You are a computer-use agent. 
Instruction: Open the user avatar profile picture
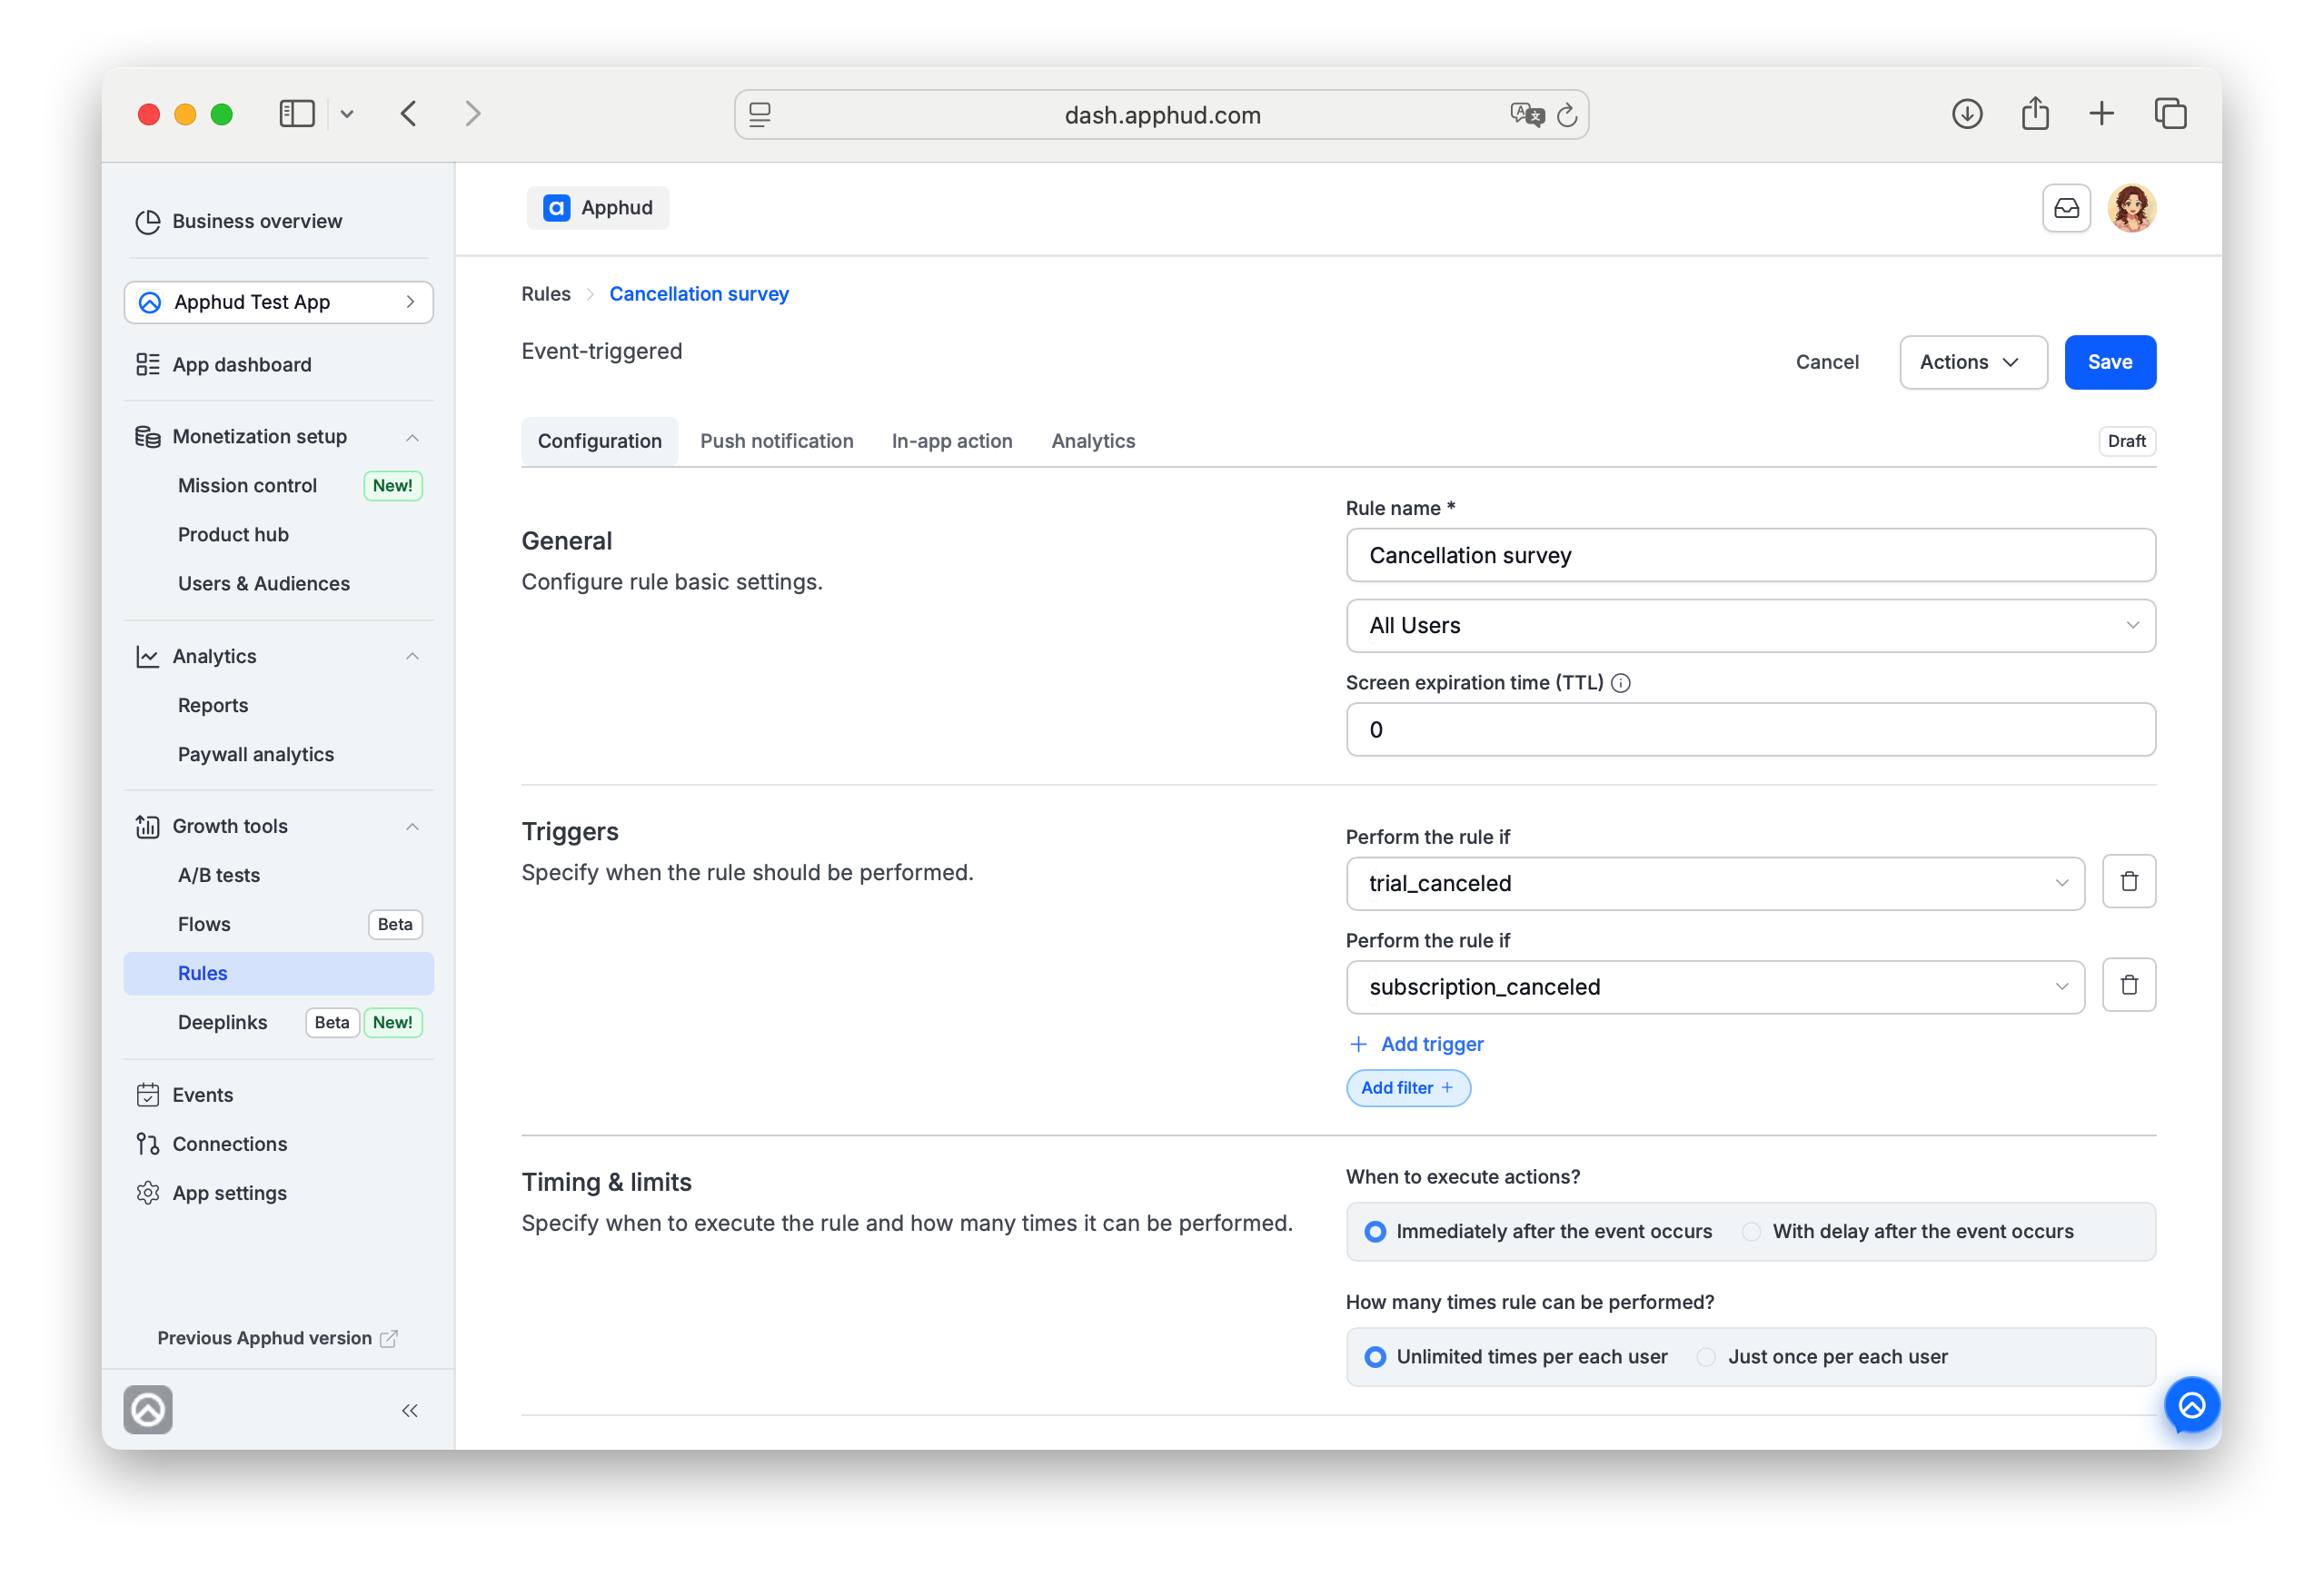pos(2132,208)
